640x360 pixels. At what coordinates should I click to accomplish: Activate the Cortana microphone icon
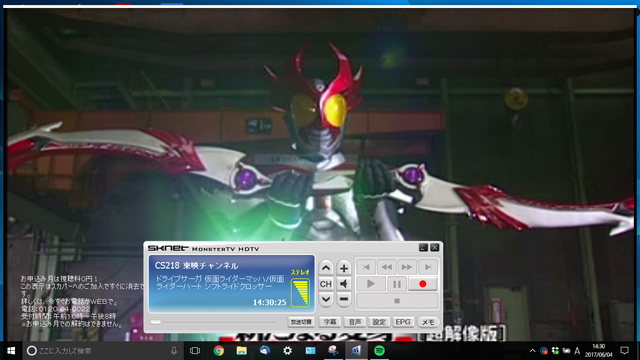(174, 351)
